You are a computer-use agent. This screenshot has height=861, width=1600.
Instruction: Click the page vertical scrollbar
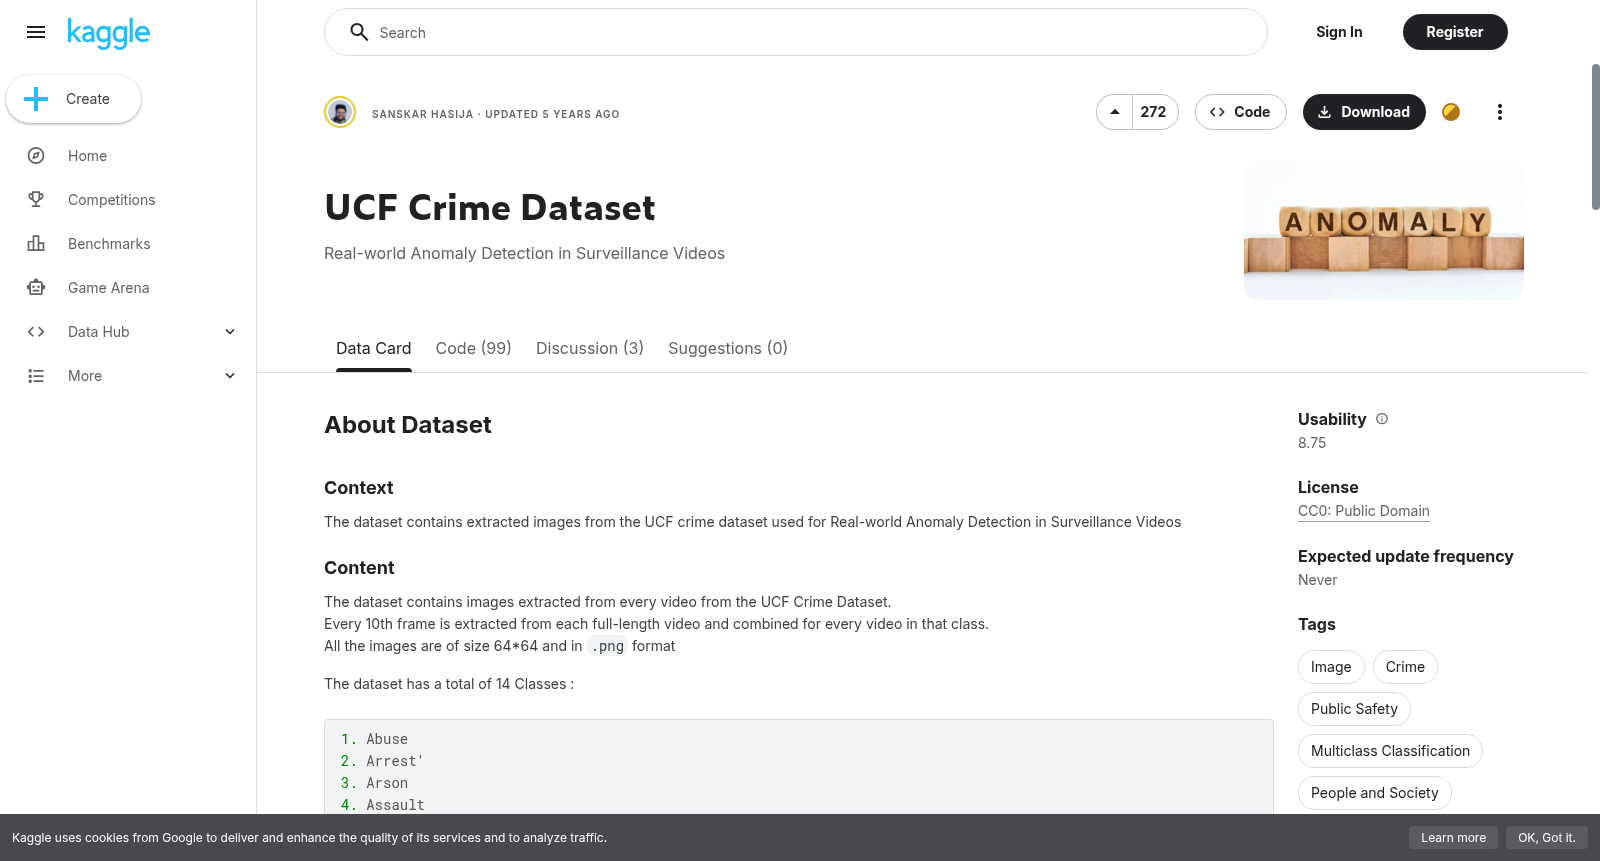pos(1595,137)
